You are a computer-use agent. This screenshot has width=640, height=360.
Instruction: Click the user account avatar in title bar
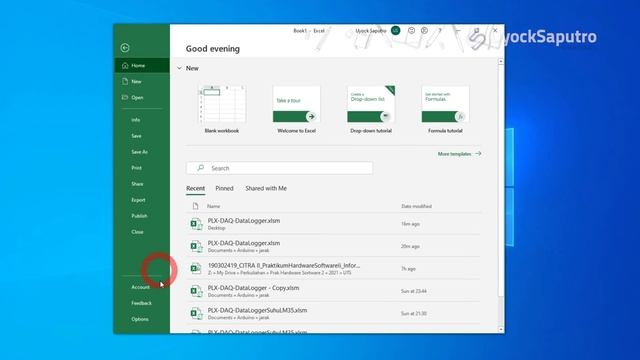[396, 31]
